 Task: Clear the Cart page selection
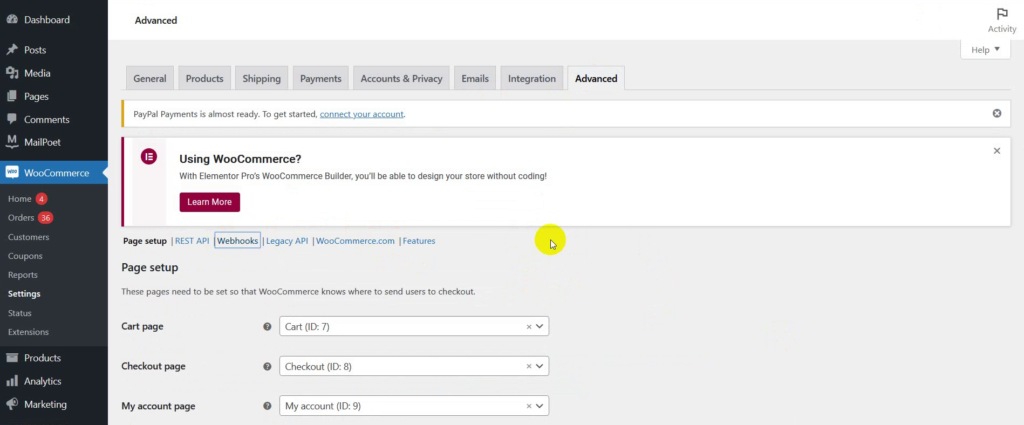point(529,326)
